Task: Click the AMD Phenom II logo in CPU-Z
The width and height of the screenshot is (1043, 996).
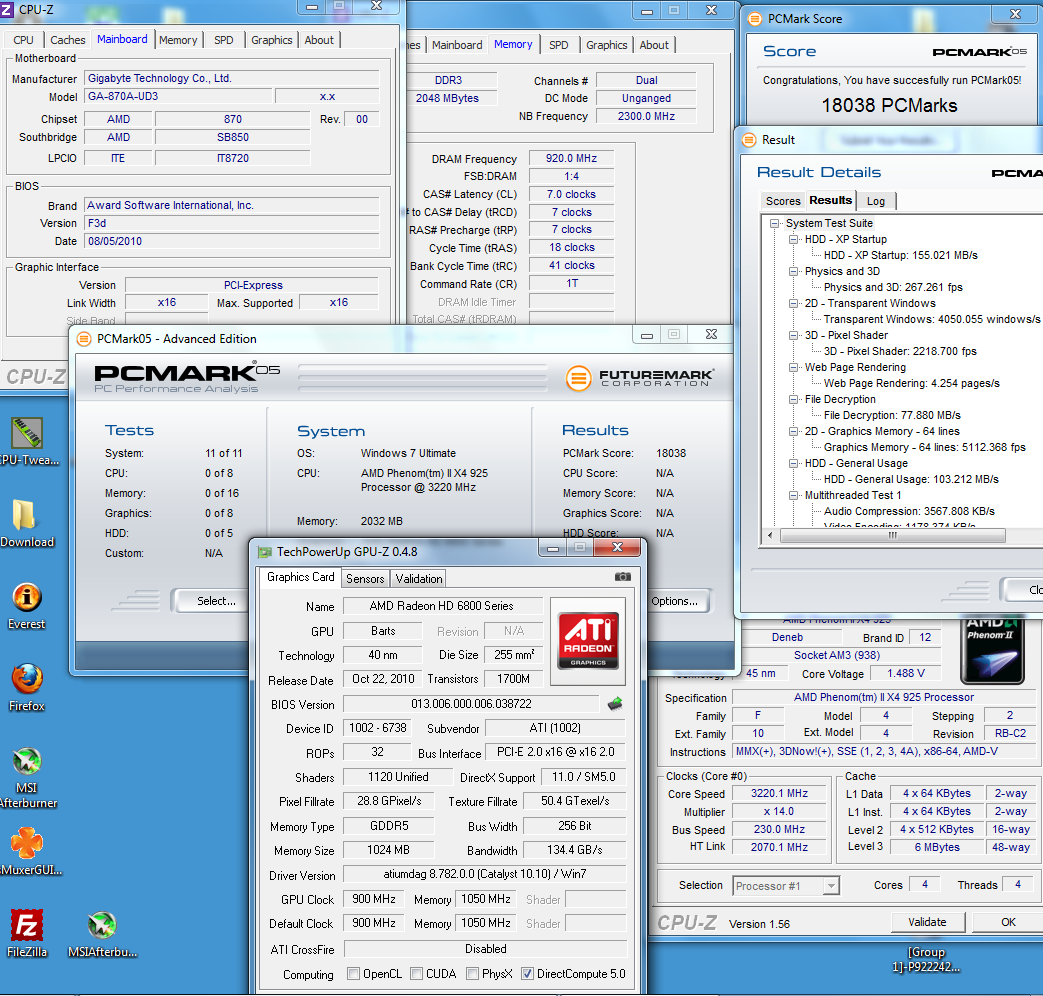Action: tap(992, 651)
